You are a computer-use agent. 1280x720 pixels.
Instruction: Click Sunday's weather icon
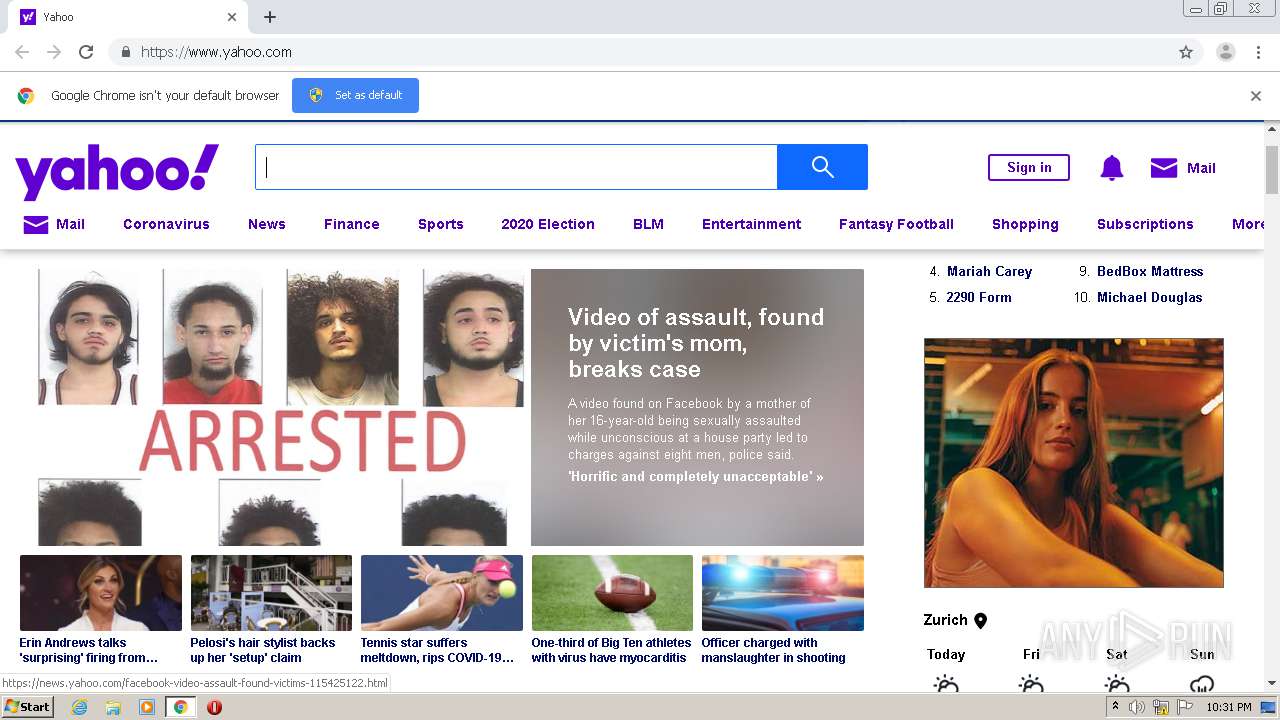click(x=1202, y=685)
